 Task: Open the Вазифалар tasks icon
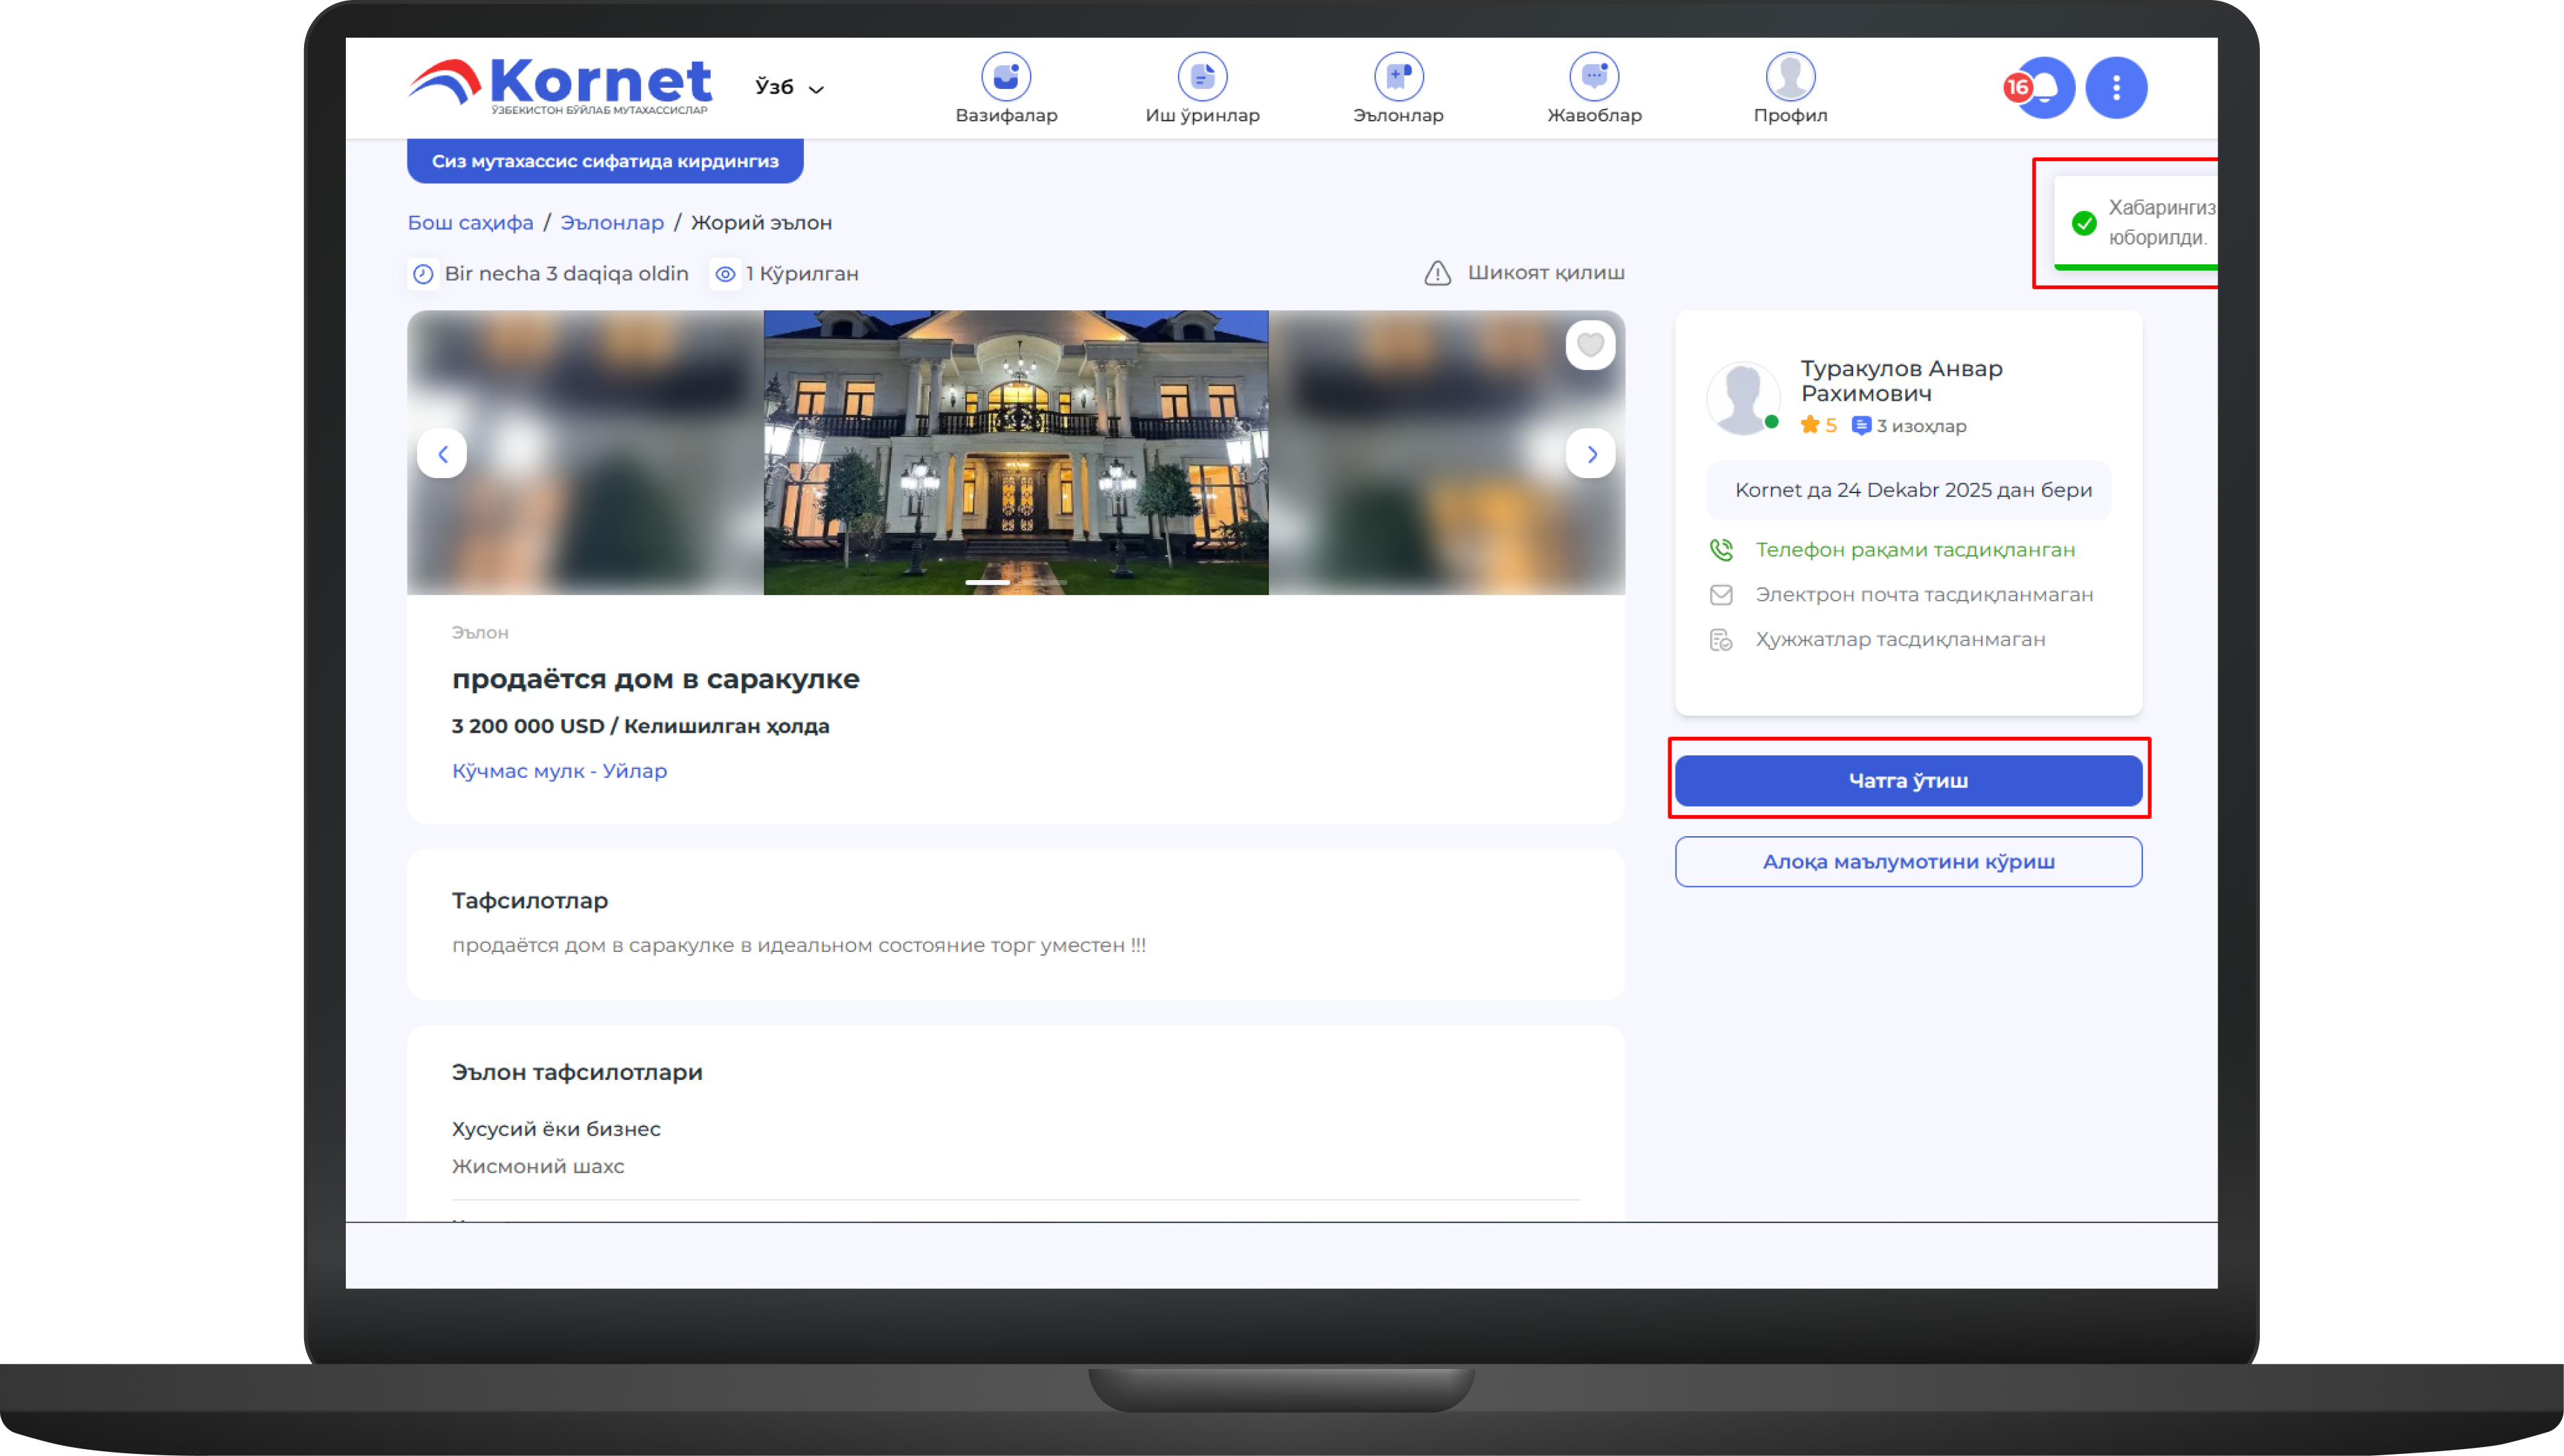pyautogui.click(x=1006, y=77)
